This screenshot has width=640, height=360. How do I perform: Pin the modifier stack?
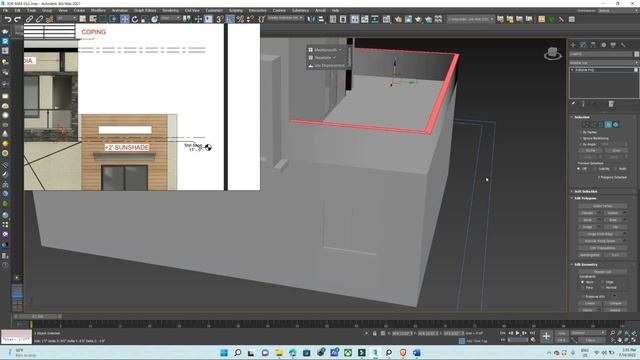tap(573, 104)
